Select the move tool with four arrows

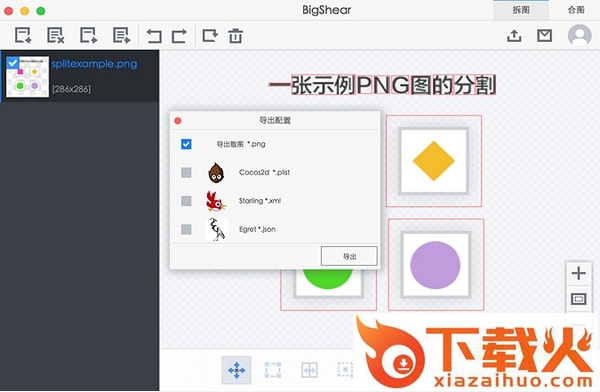point(236,370)
